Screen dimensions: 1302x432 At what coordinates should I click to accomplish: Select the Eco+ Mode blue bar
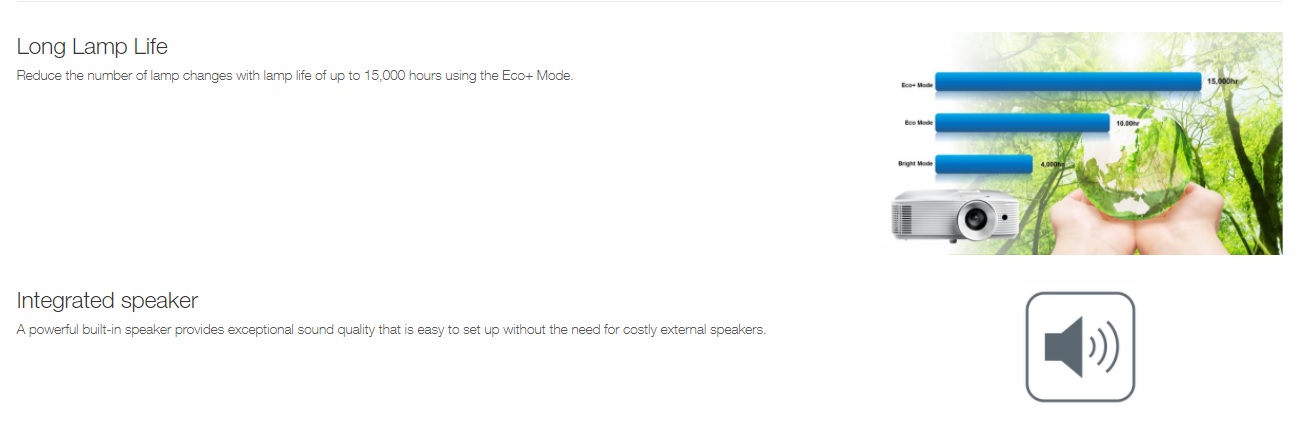point(1067,83)
